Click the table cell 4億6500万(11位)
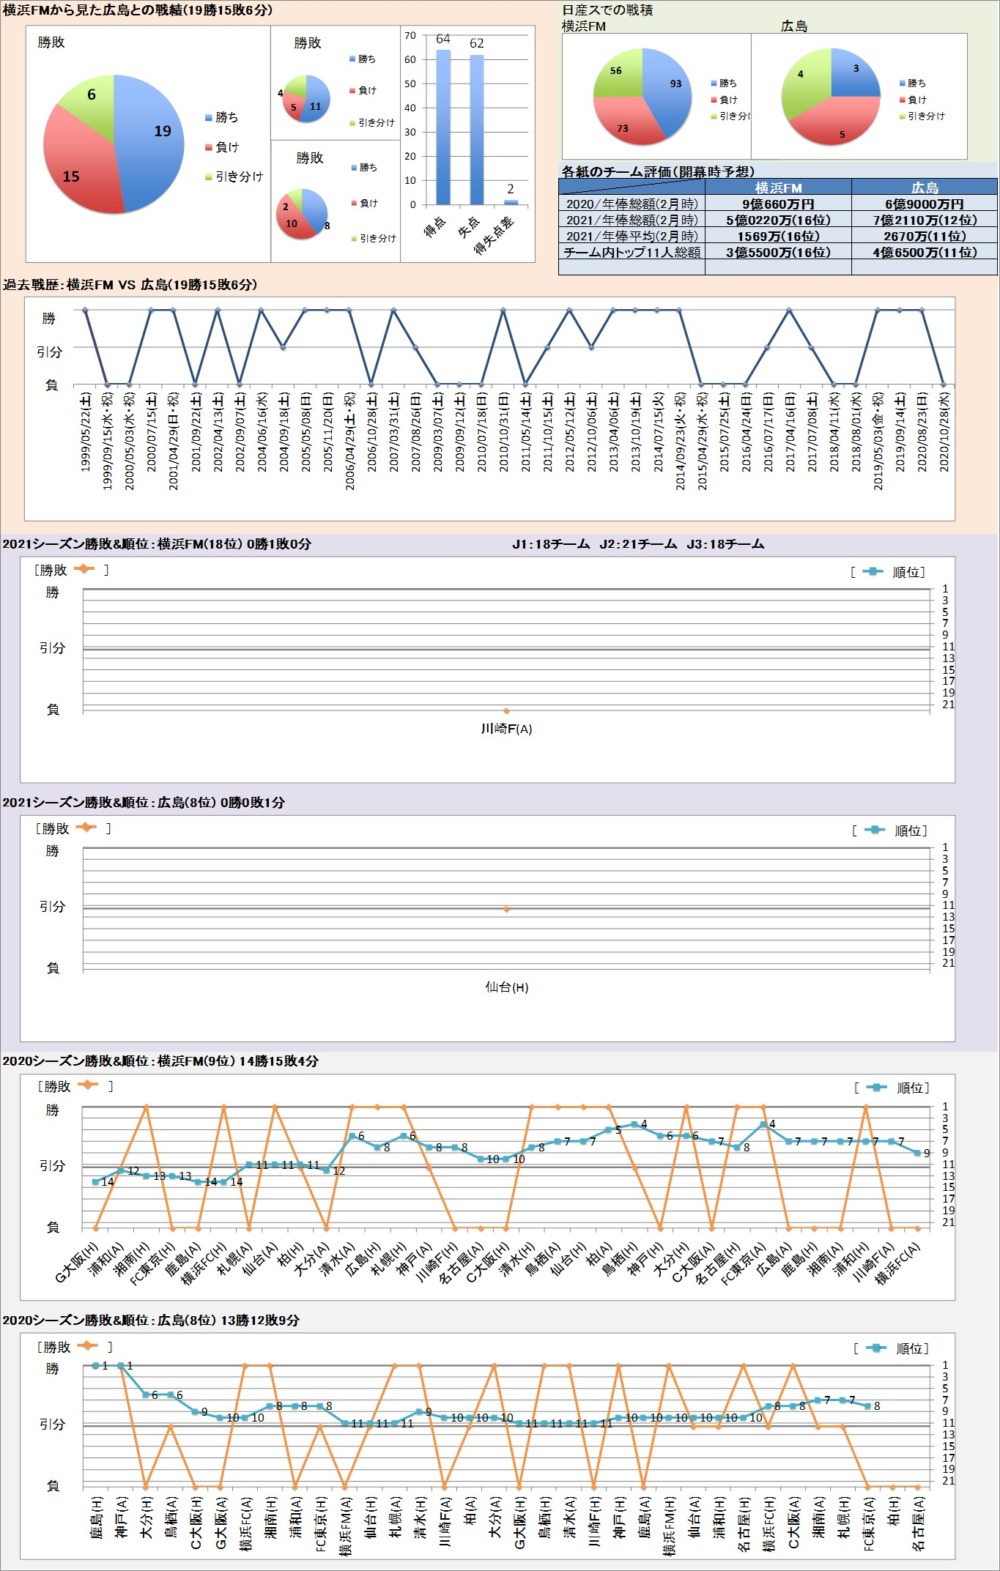This screenshot has width=1000, height=1571. (924, 252)
